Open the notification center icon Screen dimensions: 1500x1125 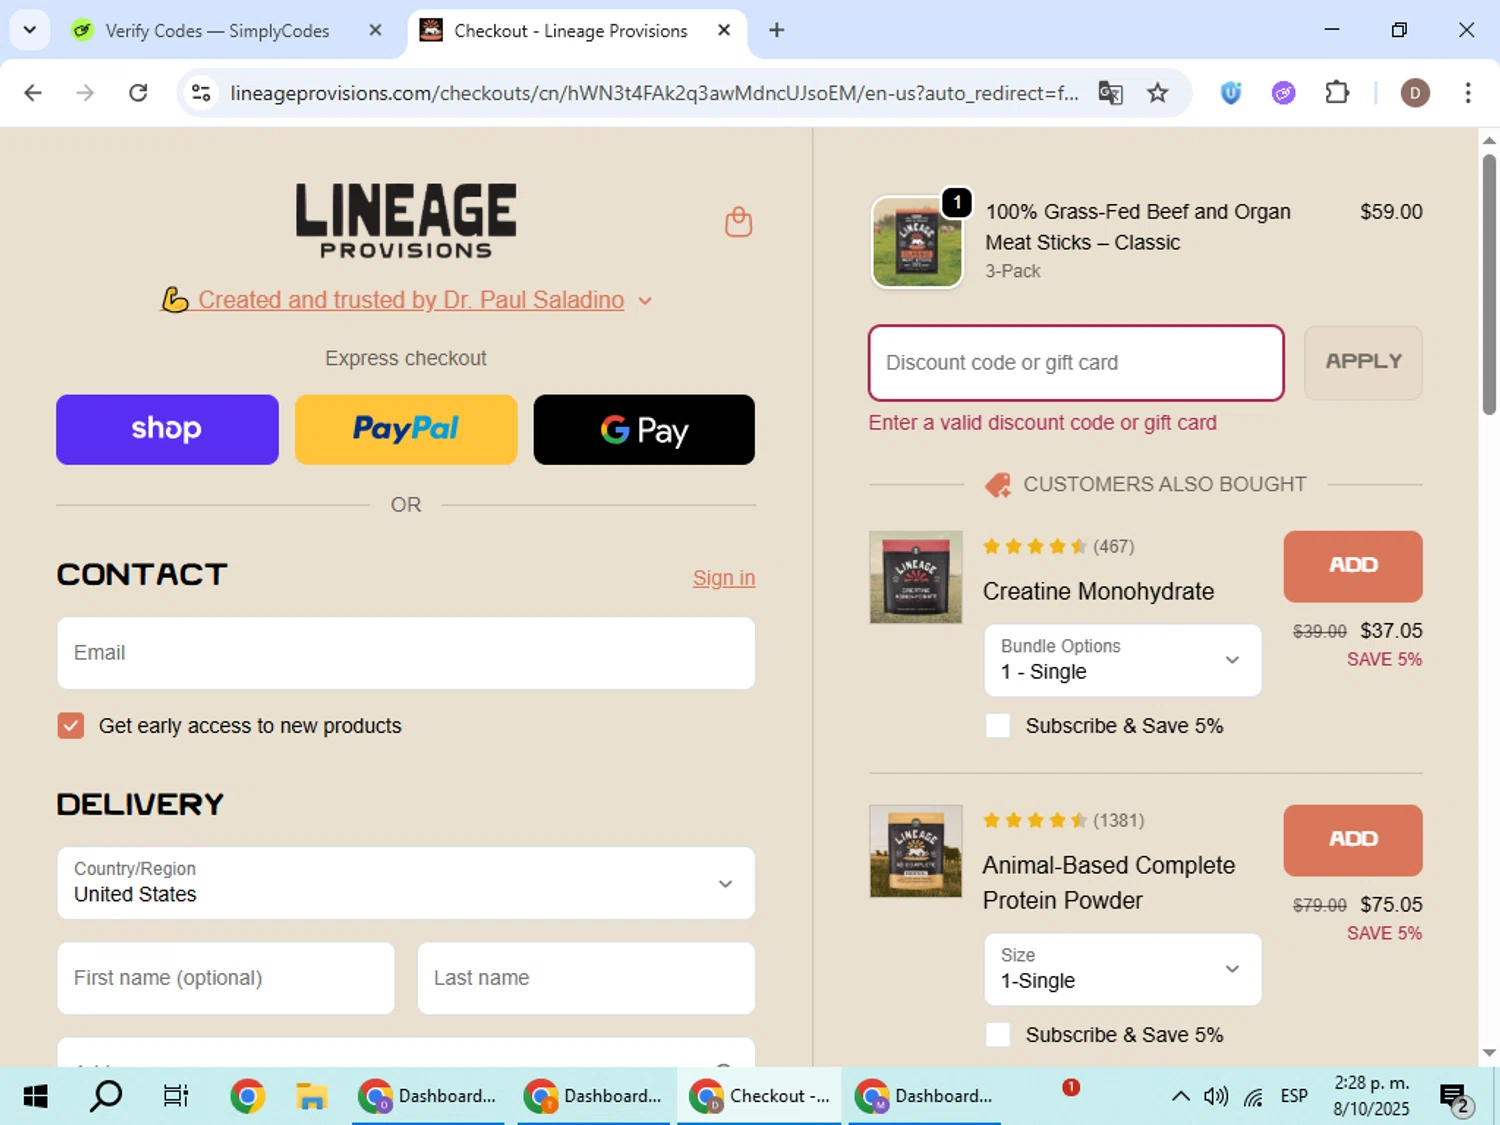tap(1455, 1097)
